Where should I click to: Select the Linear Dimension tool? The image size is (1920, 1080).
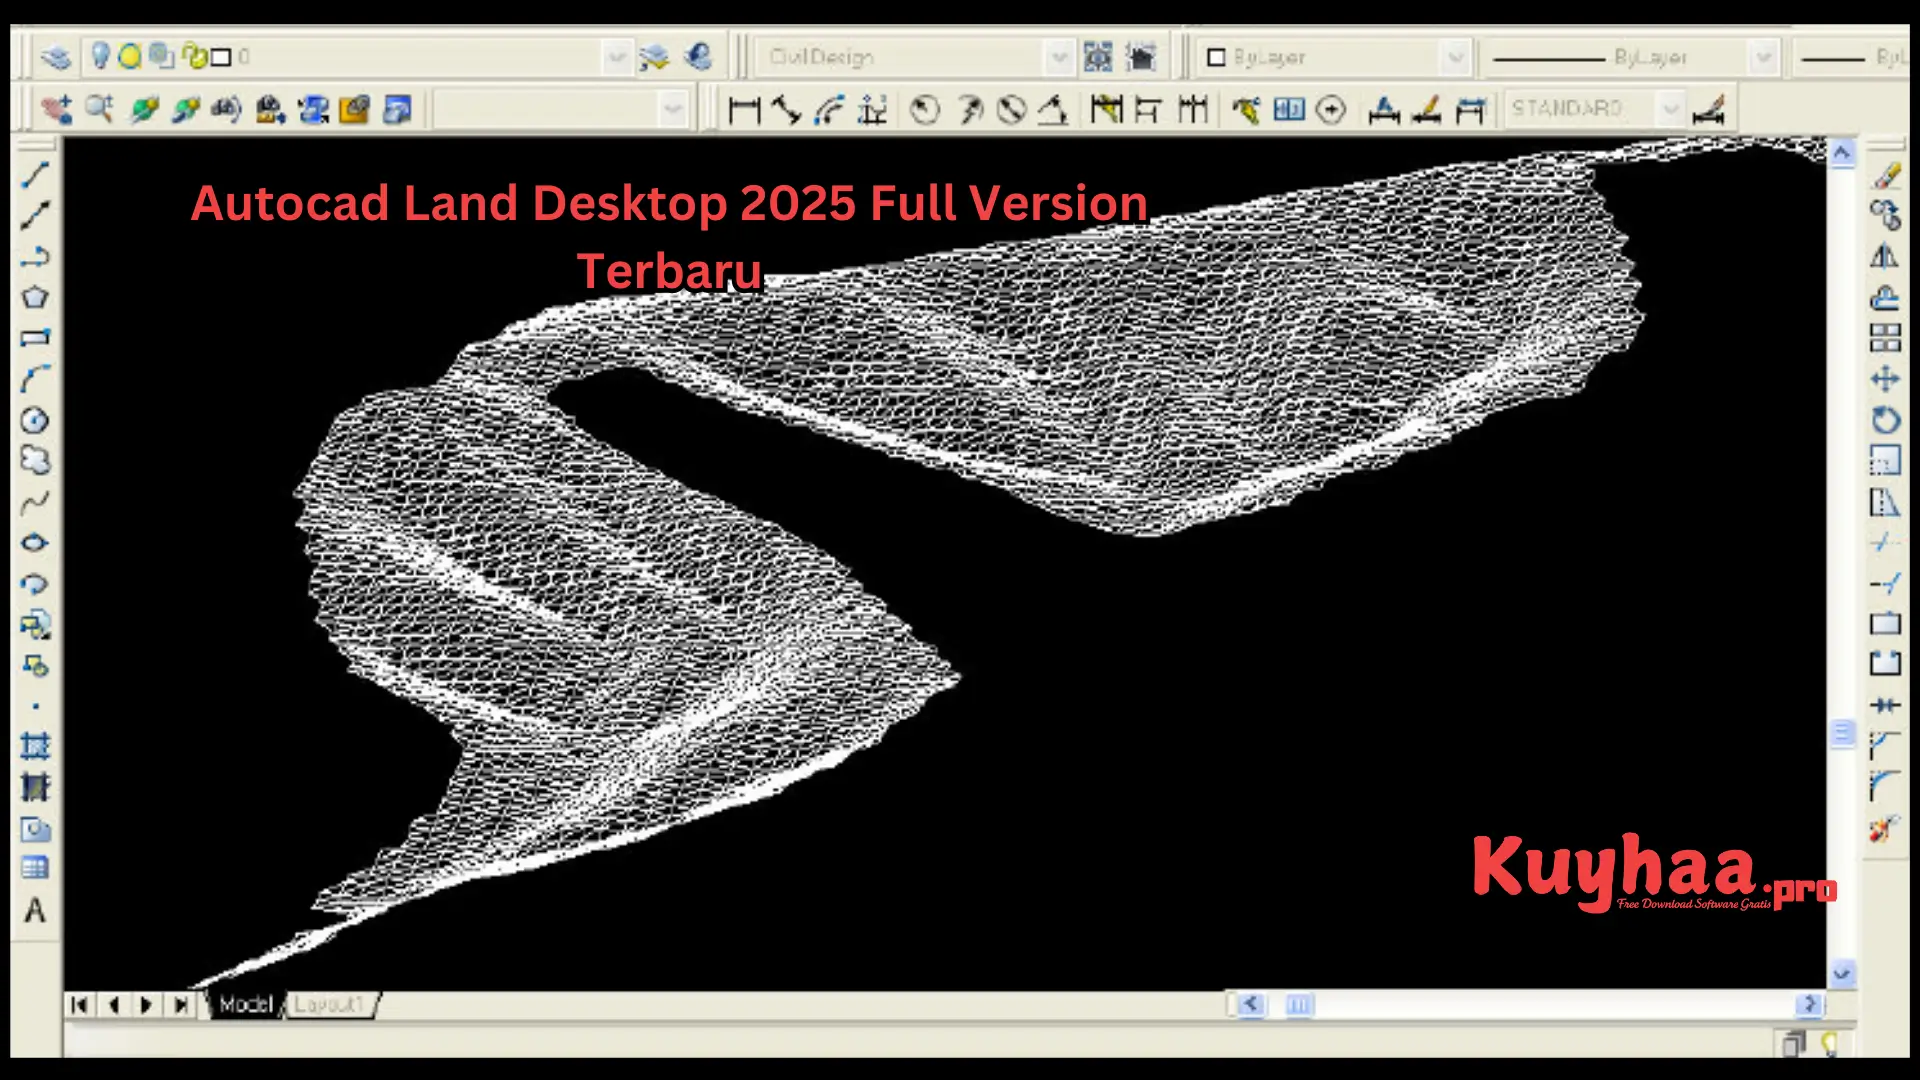tap(745, 110)
